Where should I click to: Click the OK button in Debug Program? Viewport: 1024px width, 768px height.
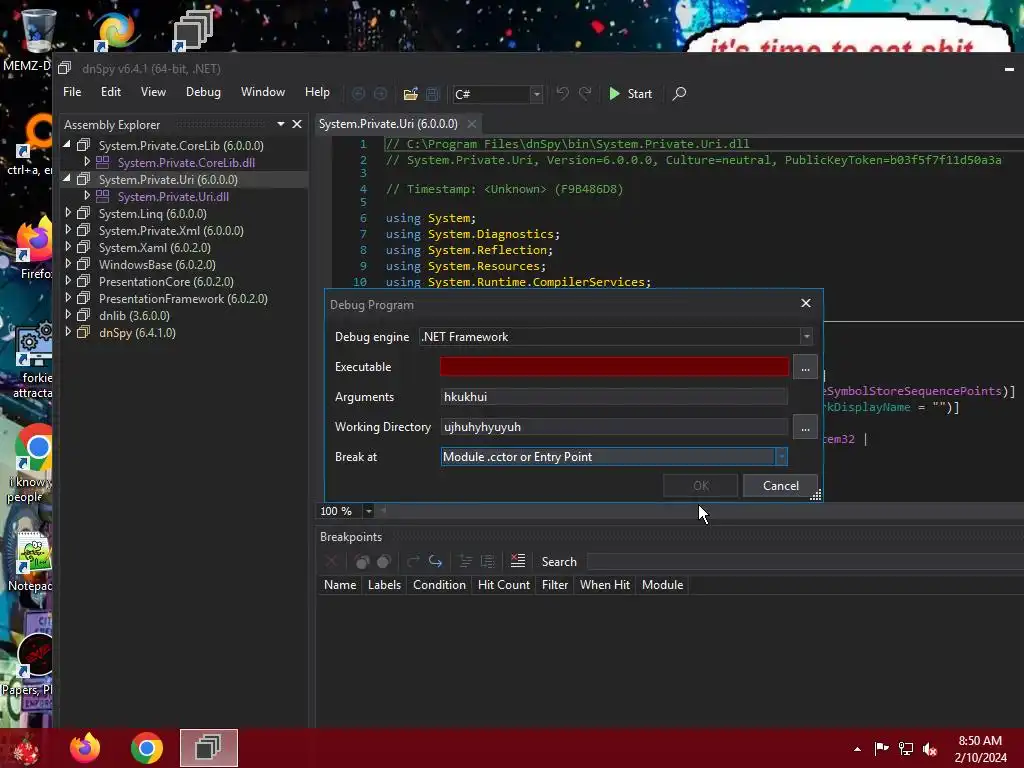701,485
